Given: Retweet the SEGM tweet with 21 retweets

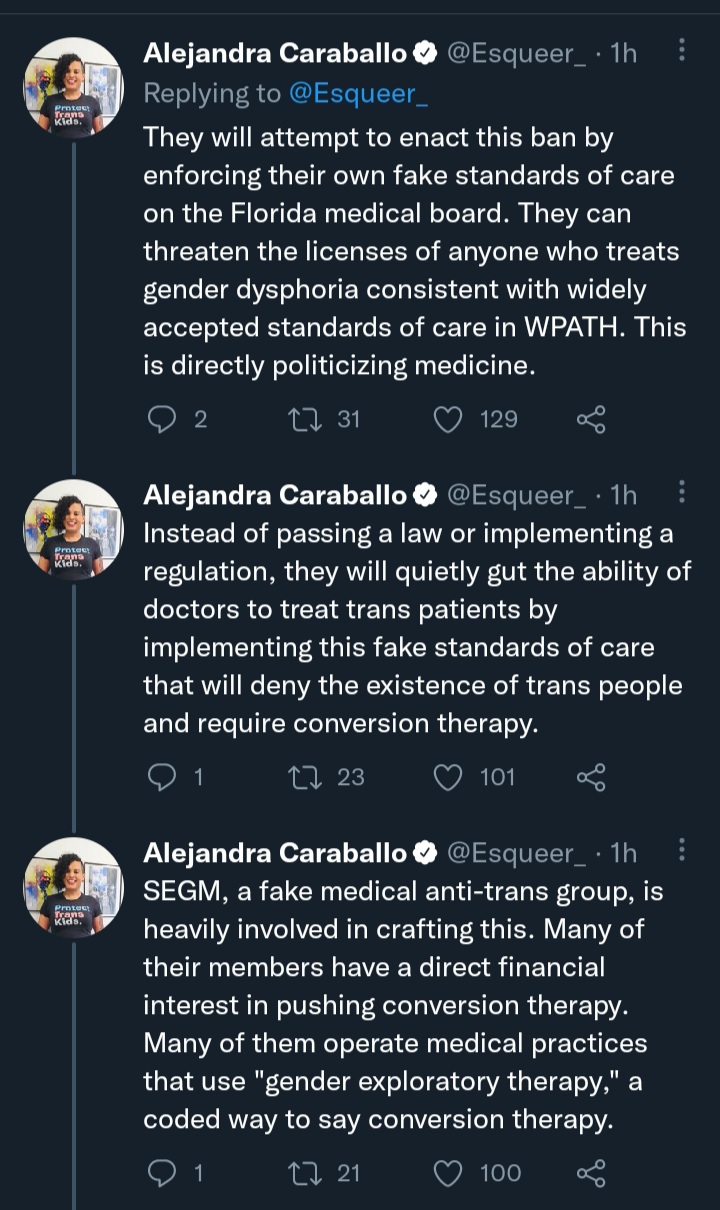Looking at the screenshot, I should point(301,1172).
